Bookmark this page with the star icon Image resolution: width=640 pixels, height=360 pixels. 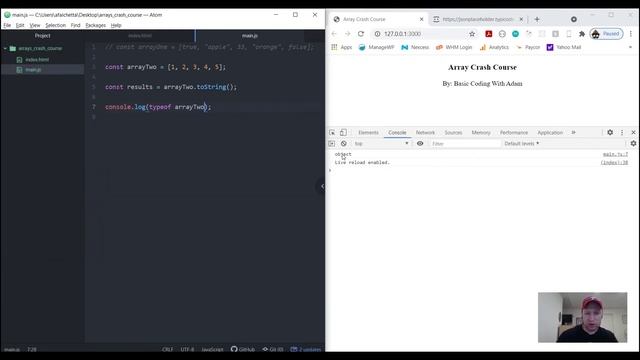tap(472, 34)
